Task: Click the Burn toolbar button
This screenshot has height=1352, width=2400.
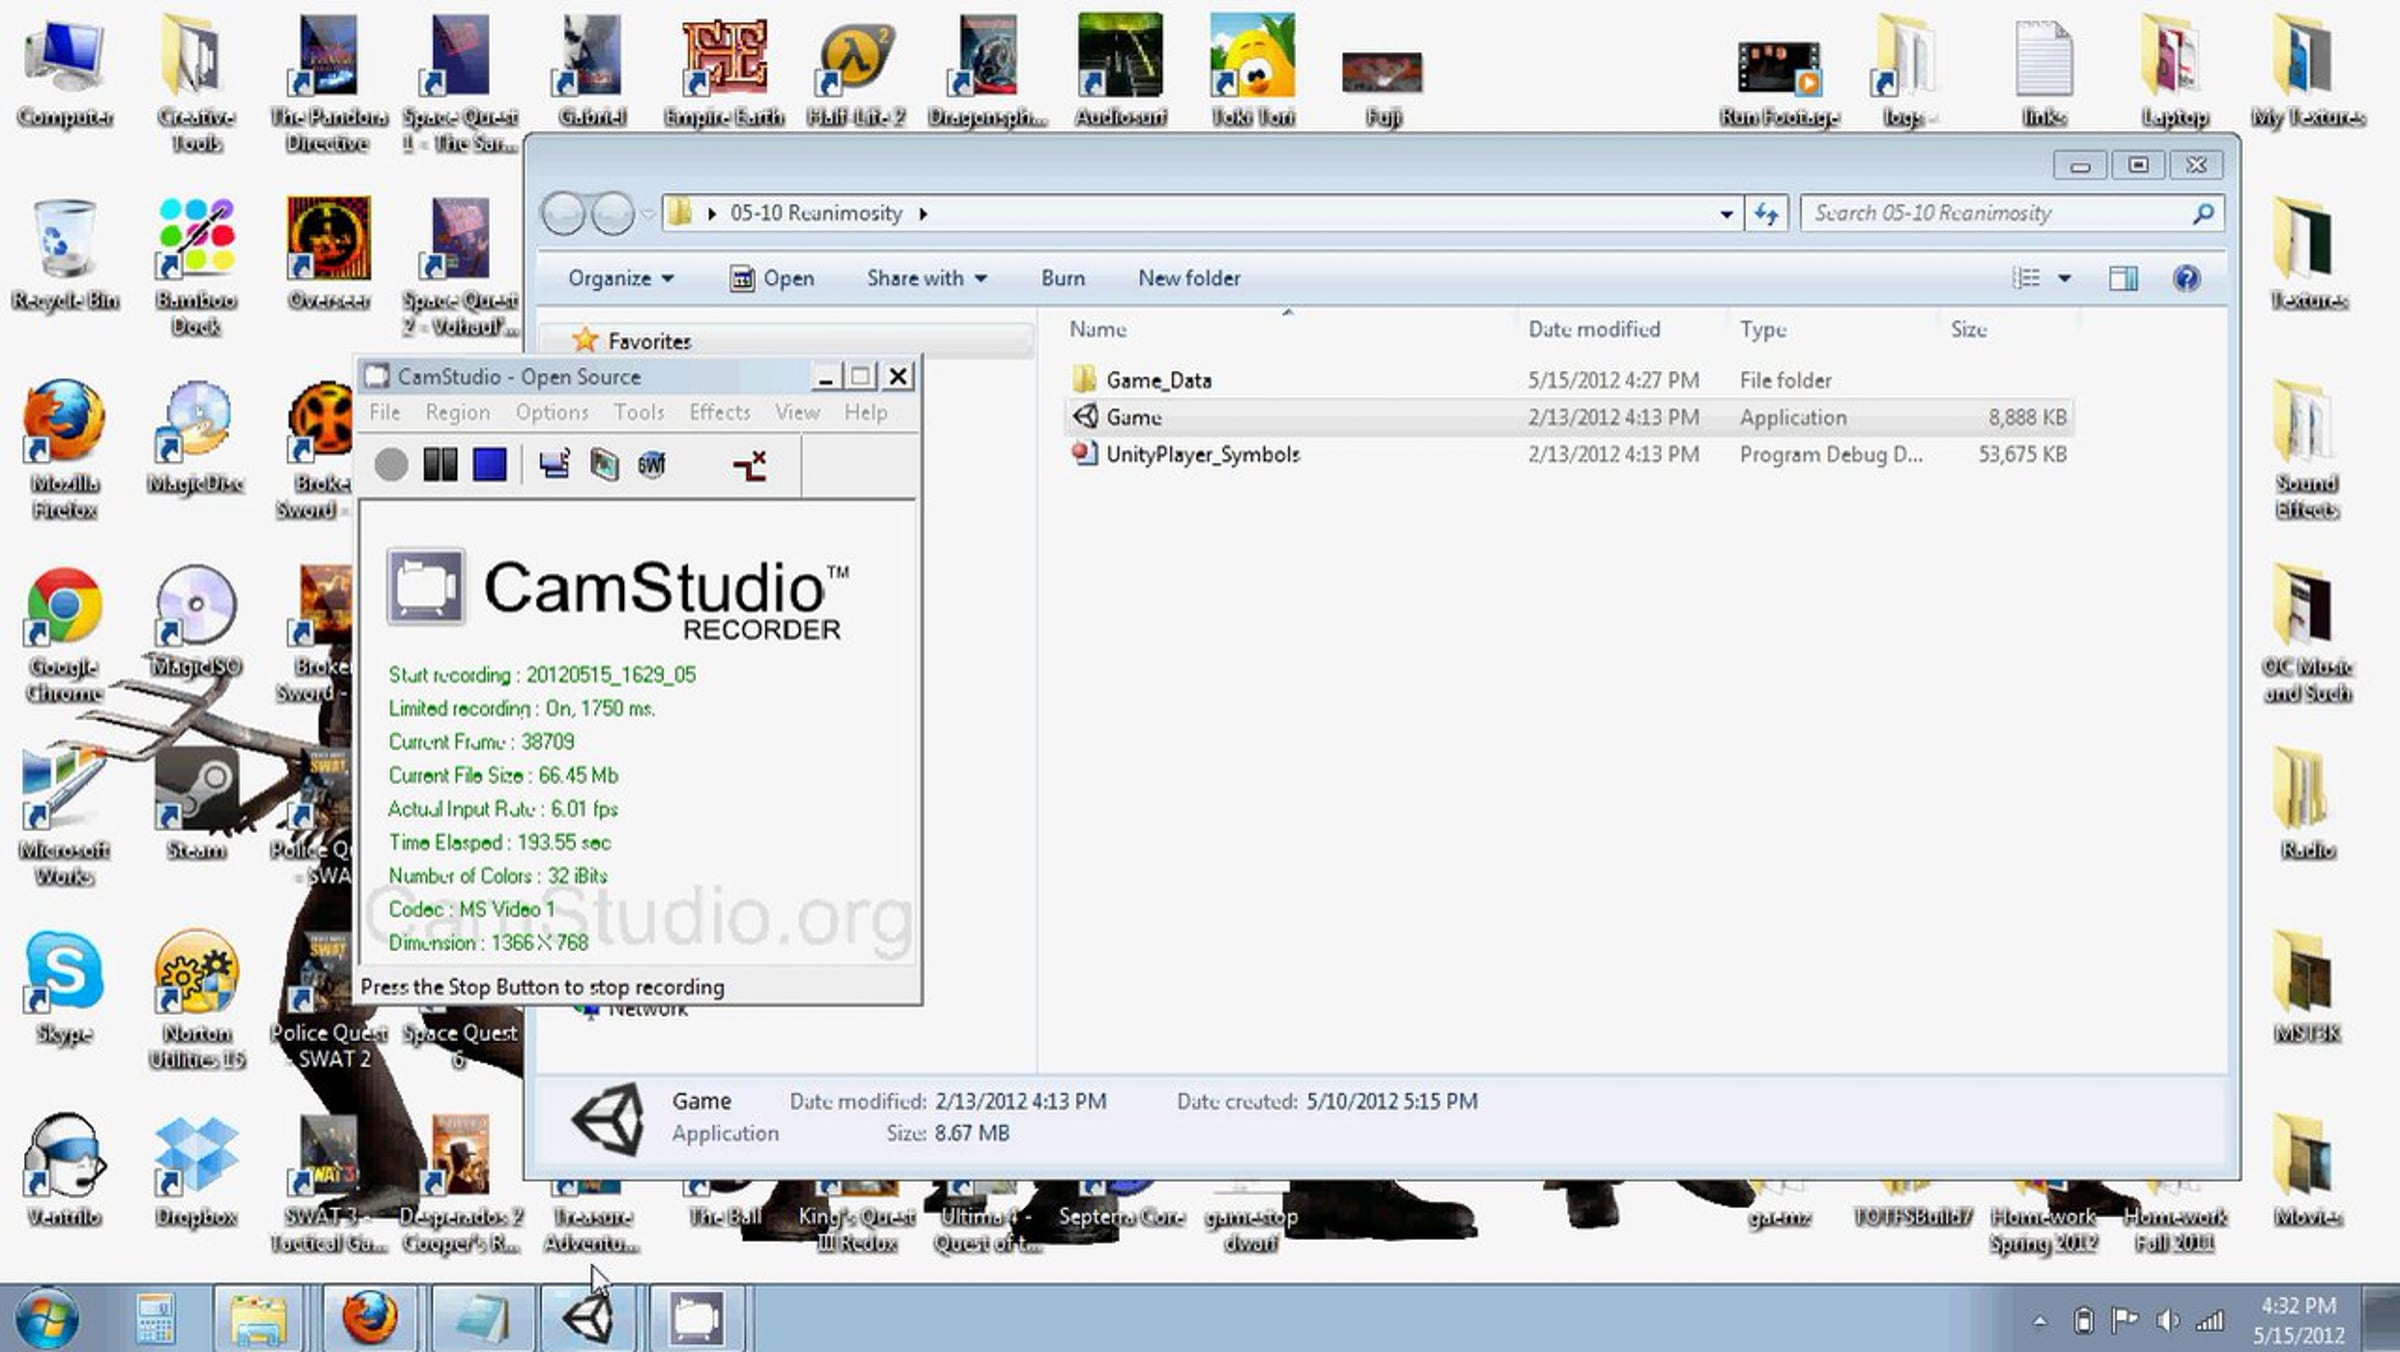Action: [x=1062, y=278]
